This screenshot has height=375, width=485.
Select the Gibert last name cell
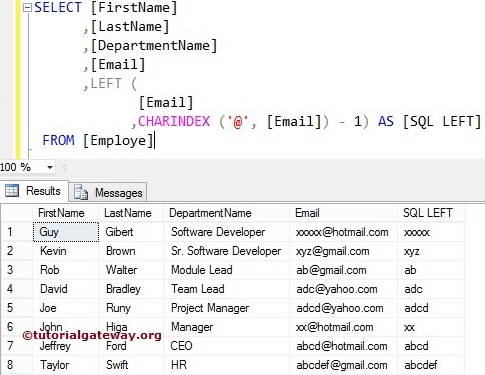[x=131, y=232]
